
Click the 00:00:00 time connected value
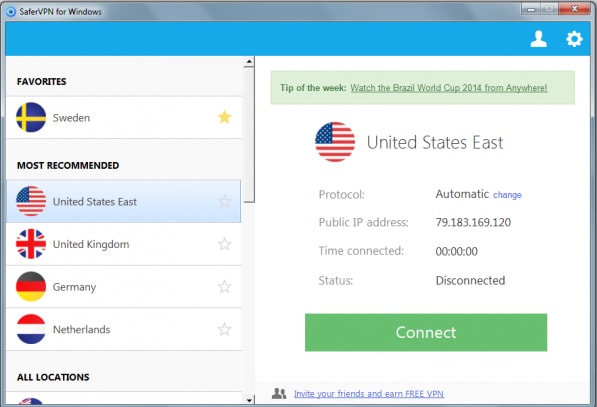coord(457,251)
